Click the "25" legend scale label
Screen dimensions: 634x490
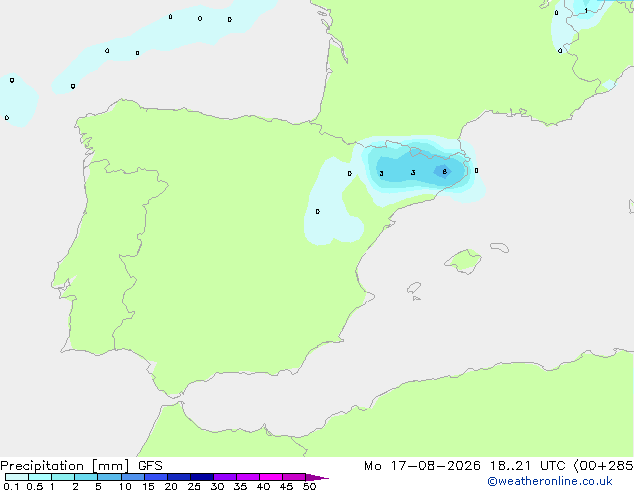click(194, 486)
